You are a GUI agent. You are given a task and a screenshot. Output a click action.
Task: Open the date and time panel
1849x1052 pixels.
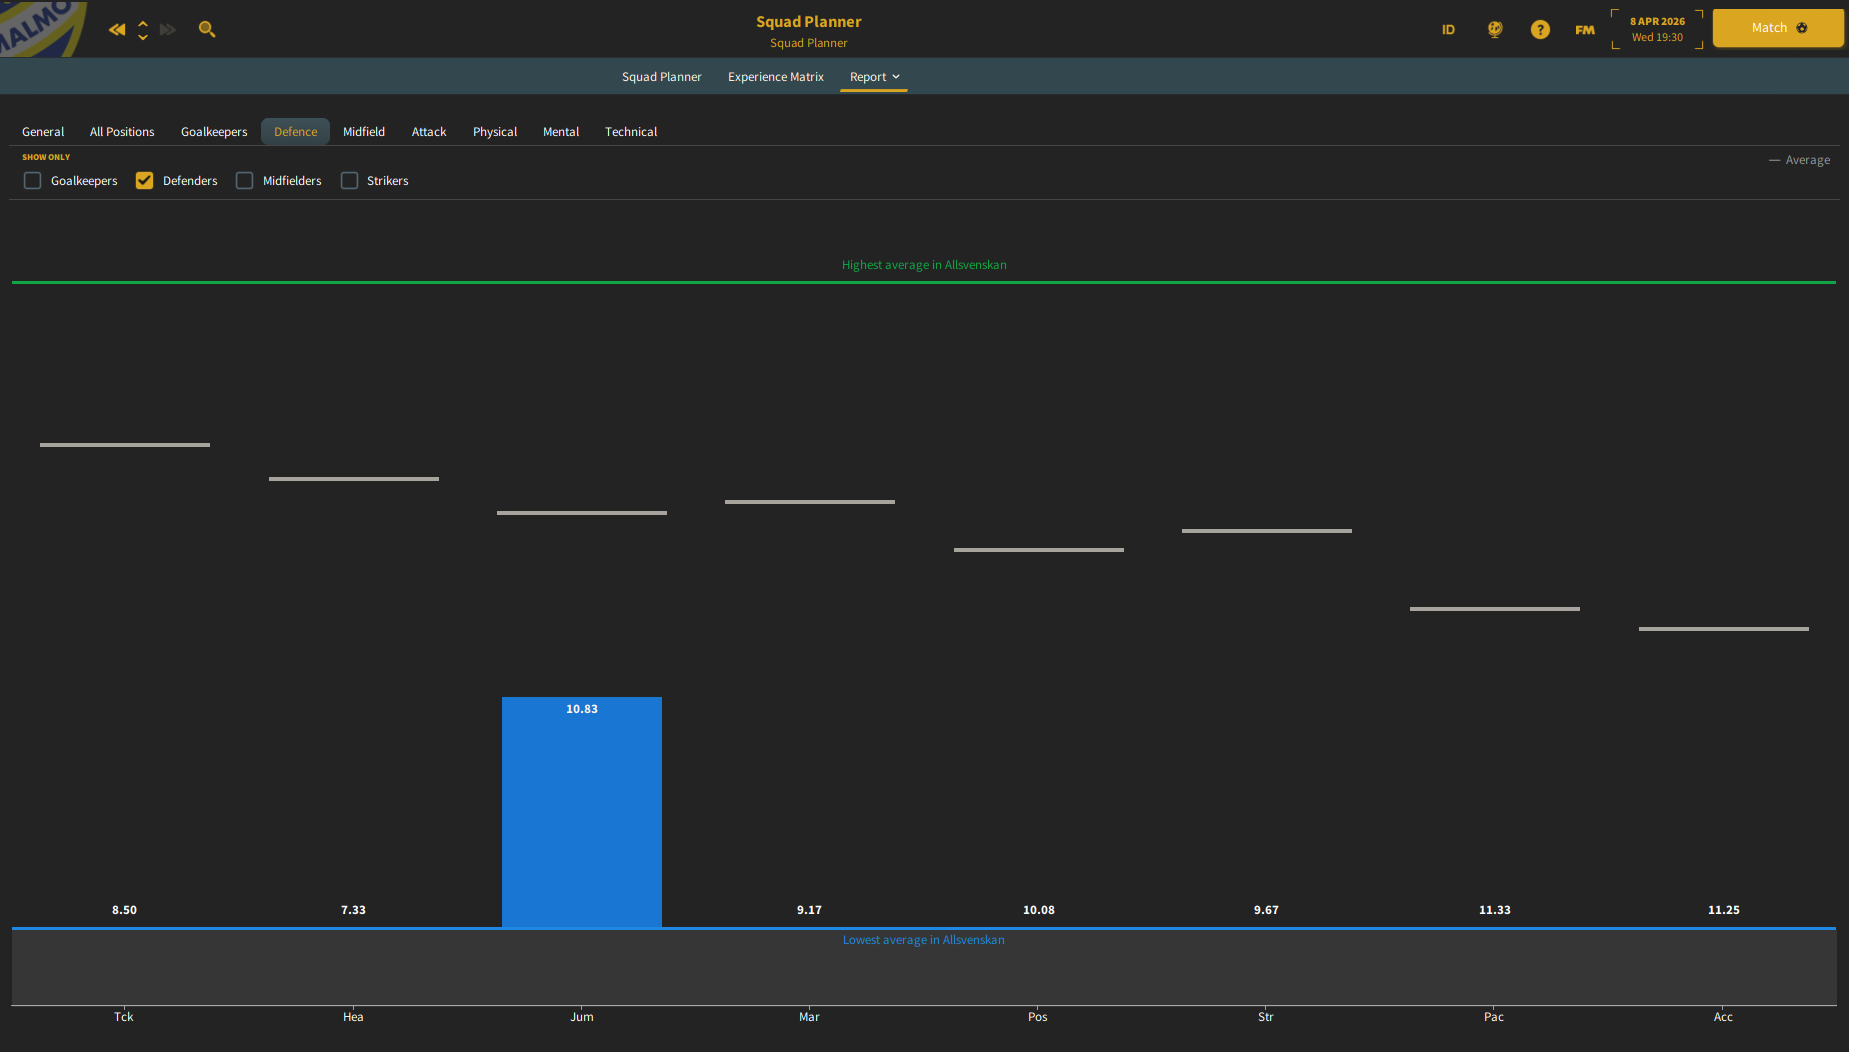(x=1657, y=29)
